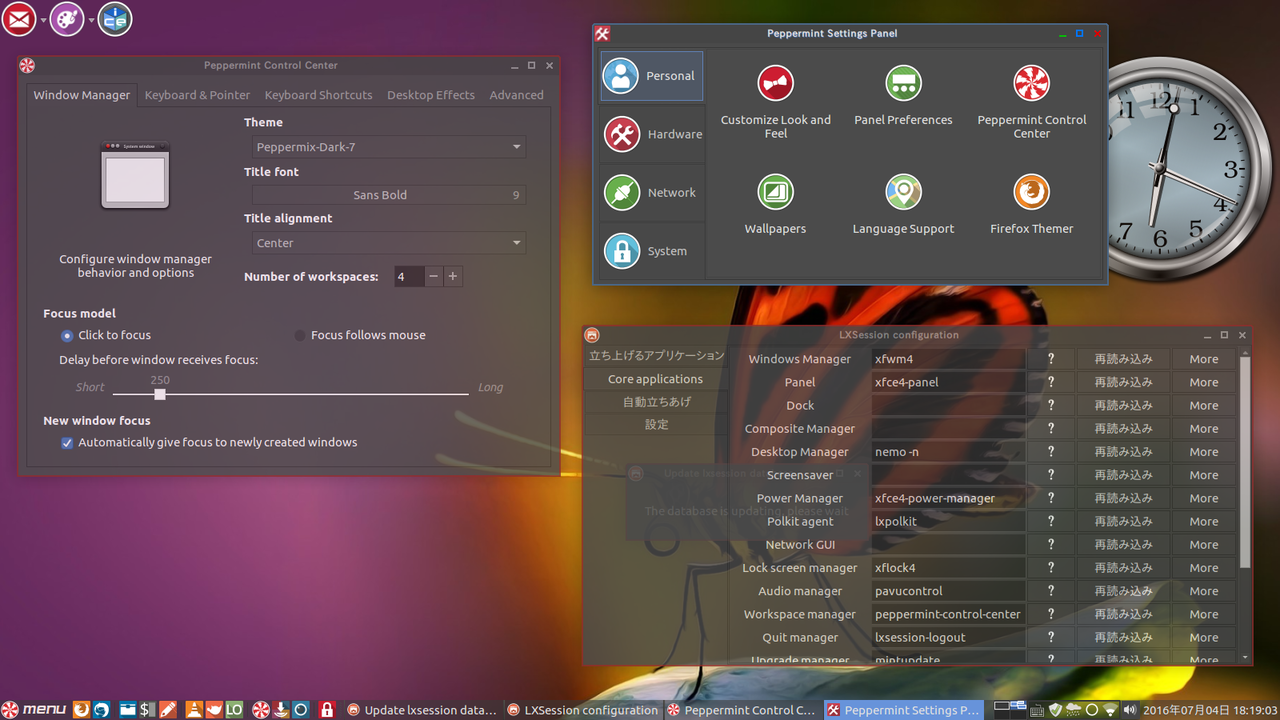Switch to the Keyboard & Pointer tab
The image size is (1280, 720).
[x=197, y=95]
